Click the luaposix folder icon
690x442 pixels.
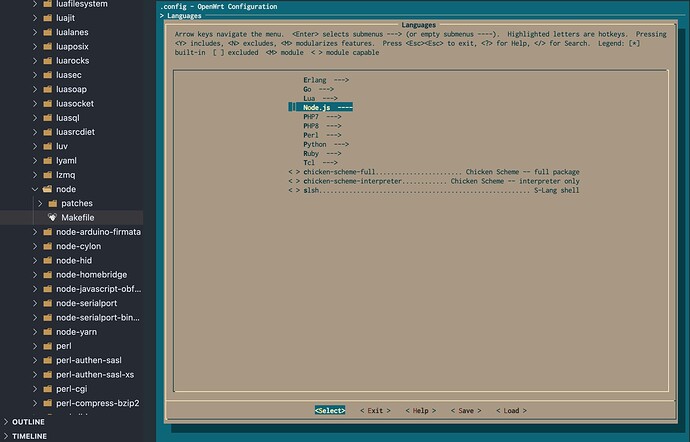[x=48, y=47]
